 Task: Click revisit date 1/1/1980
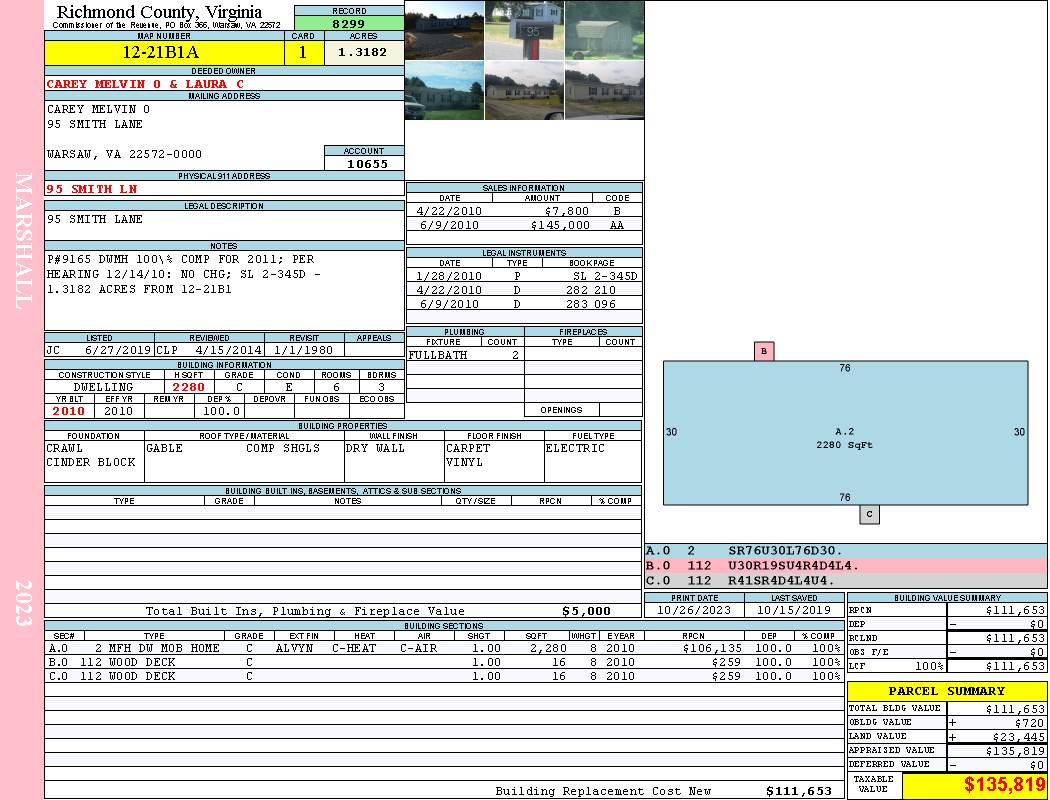[x=303, y=350]
